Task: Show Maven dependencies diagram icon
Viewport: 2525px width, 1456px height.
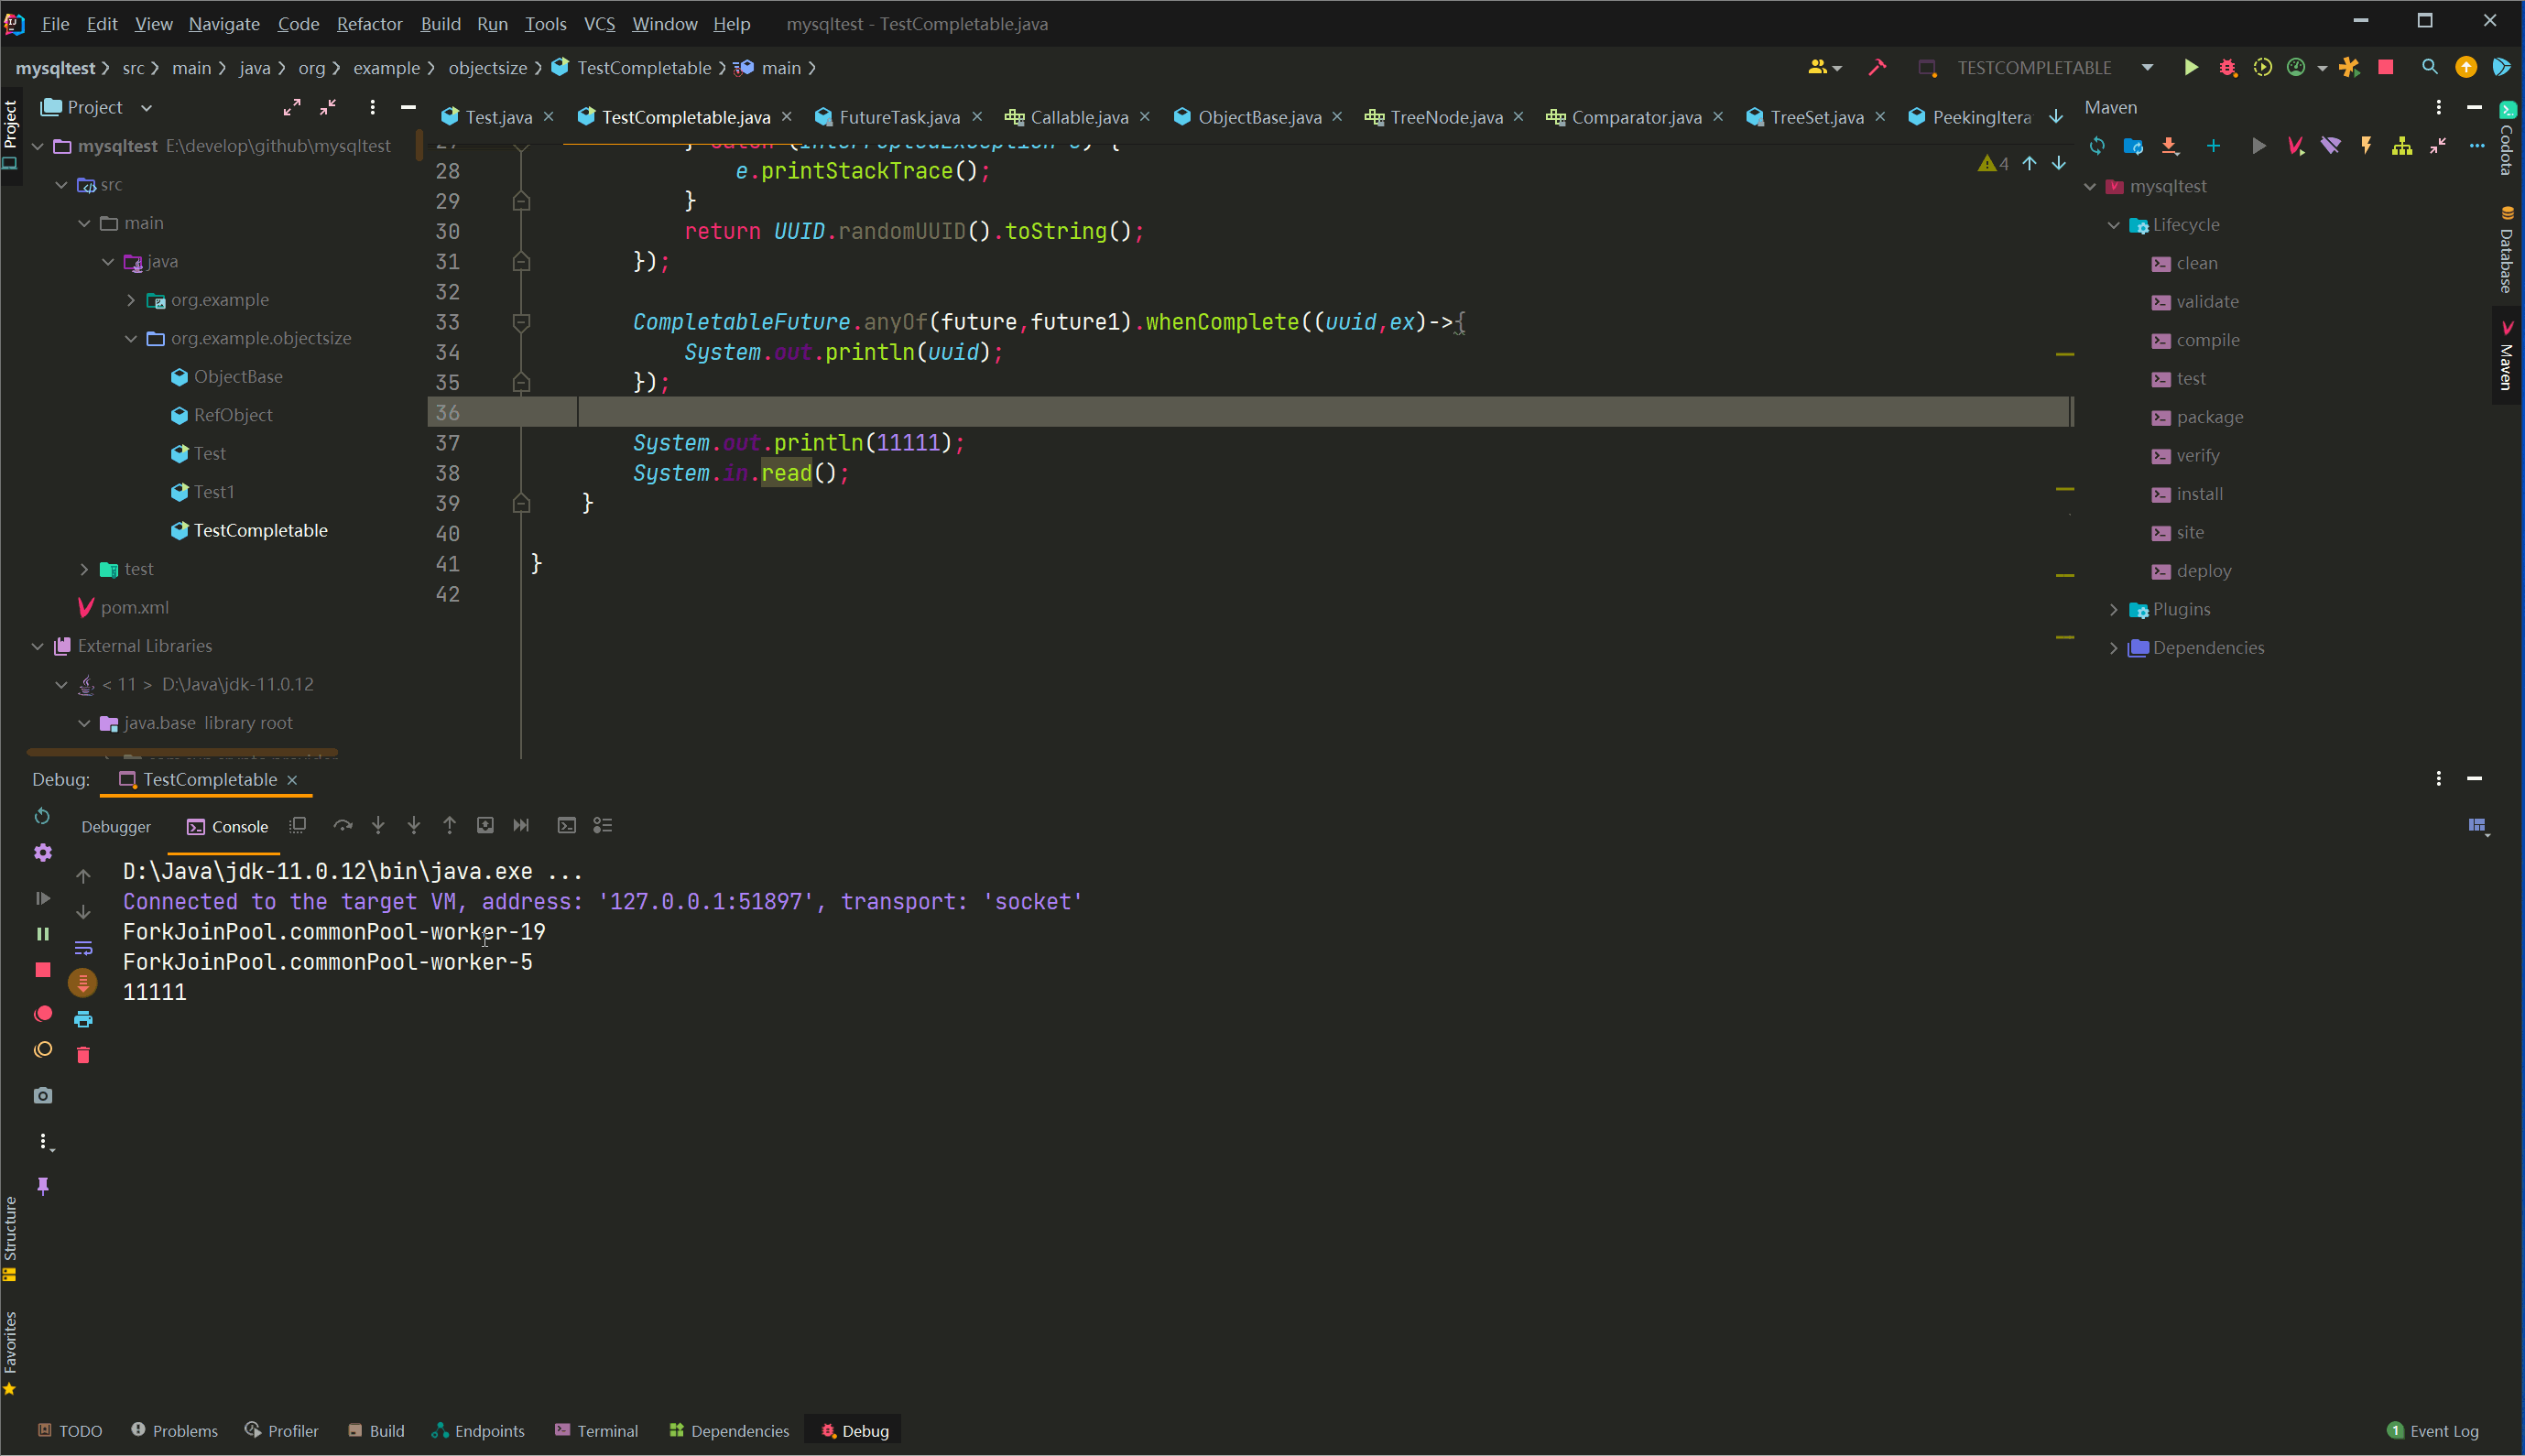Action: click(x=2402, y=147)
